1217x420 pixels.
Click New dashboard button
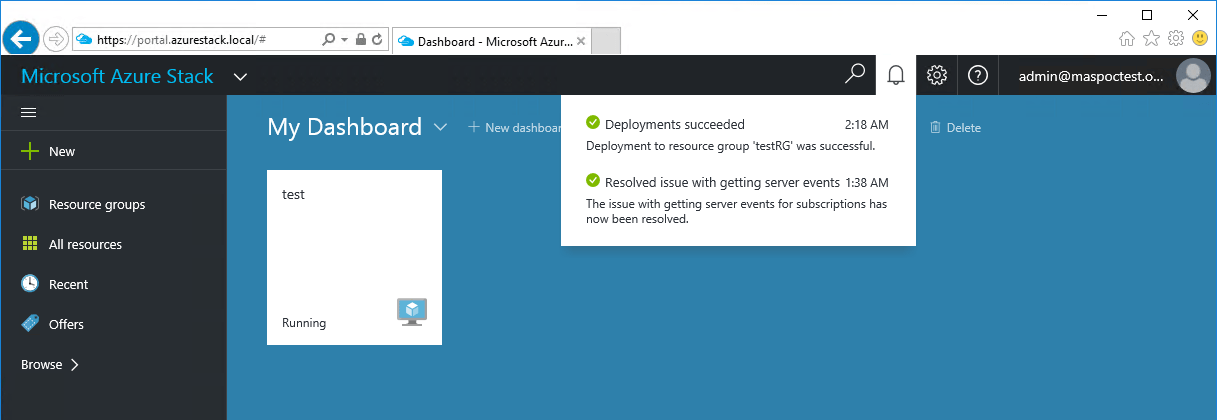515,127
